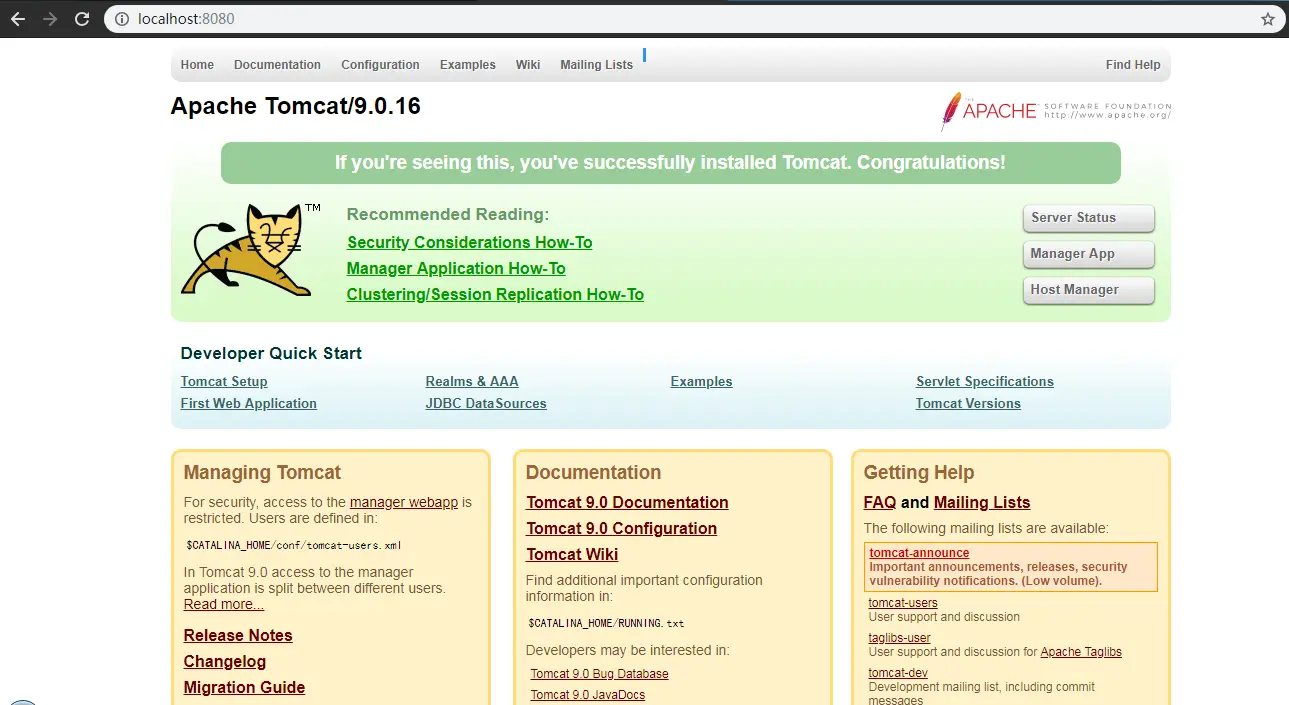
Task: Click the Apache Tomcat/9.0.16 heading
Action: tap(296, 106)
